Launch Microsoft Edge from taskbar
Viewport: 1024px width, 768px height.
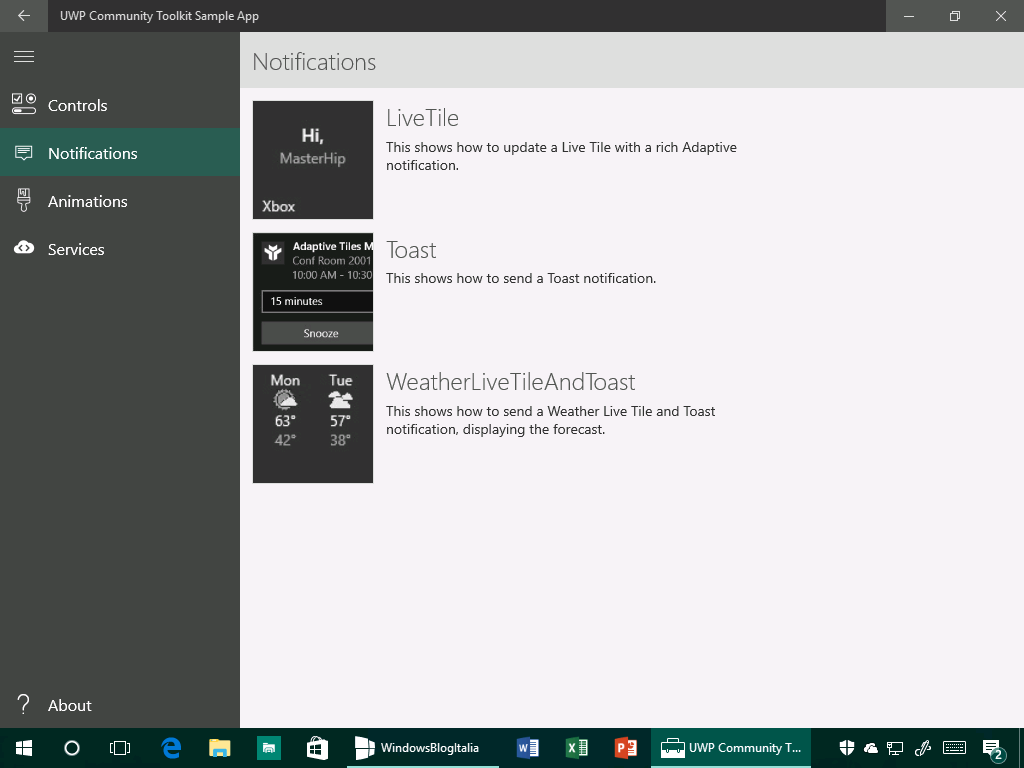click(171, 748)
